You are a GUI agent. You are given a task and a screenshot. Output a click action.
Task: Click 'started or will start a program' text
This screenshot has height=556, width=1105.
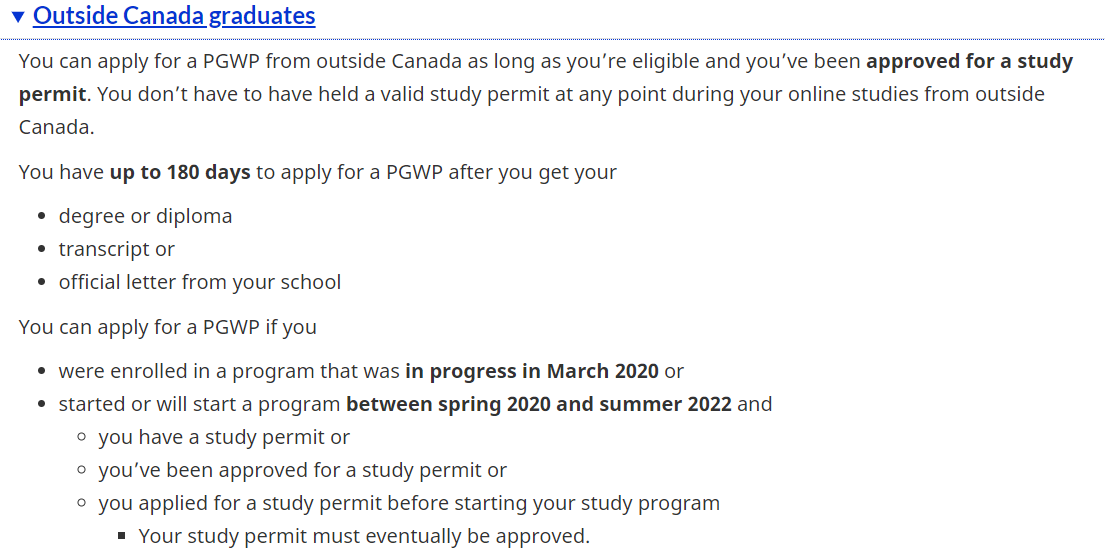click(200, 404)
